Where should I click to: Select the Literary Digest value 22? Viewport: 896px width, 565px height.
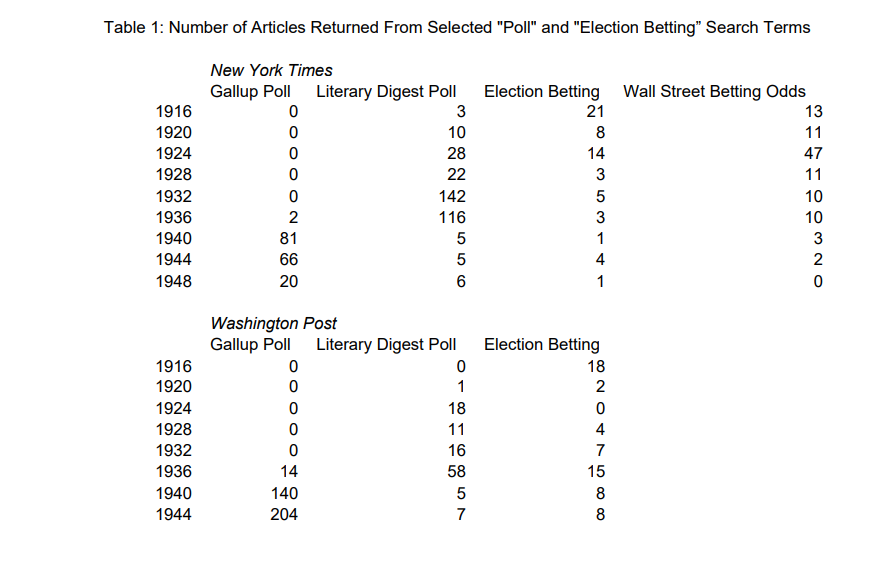click(x=456, y=175)
